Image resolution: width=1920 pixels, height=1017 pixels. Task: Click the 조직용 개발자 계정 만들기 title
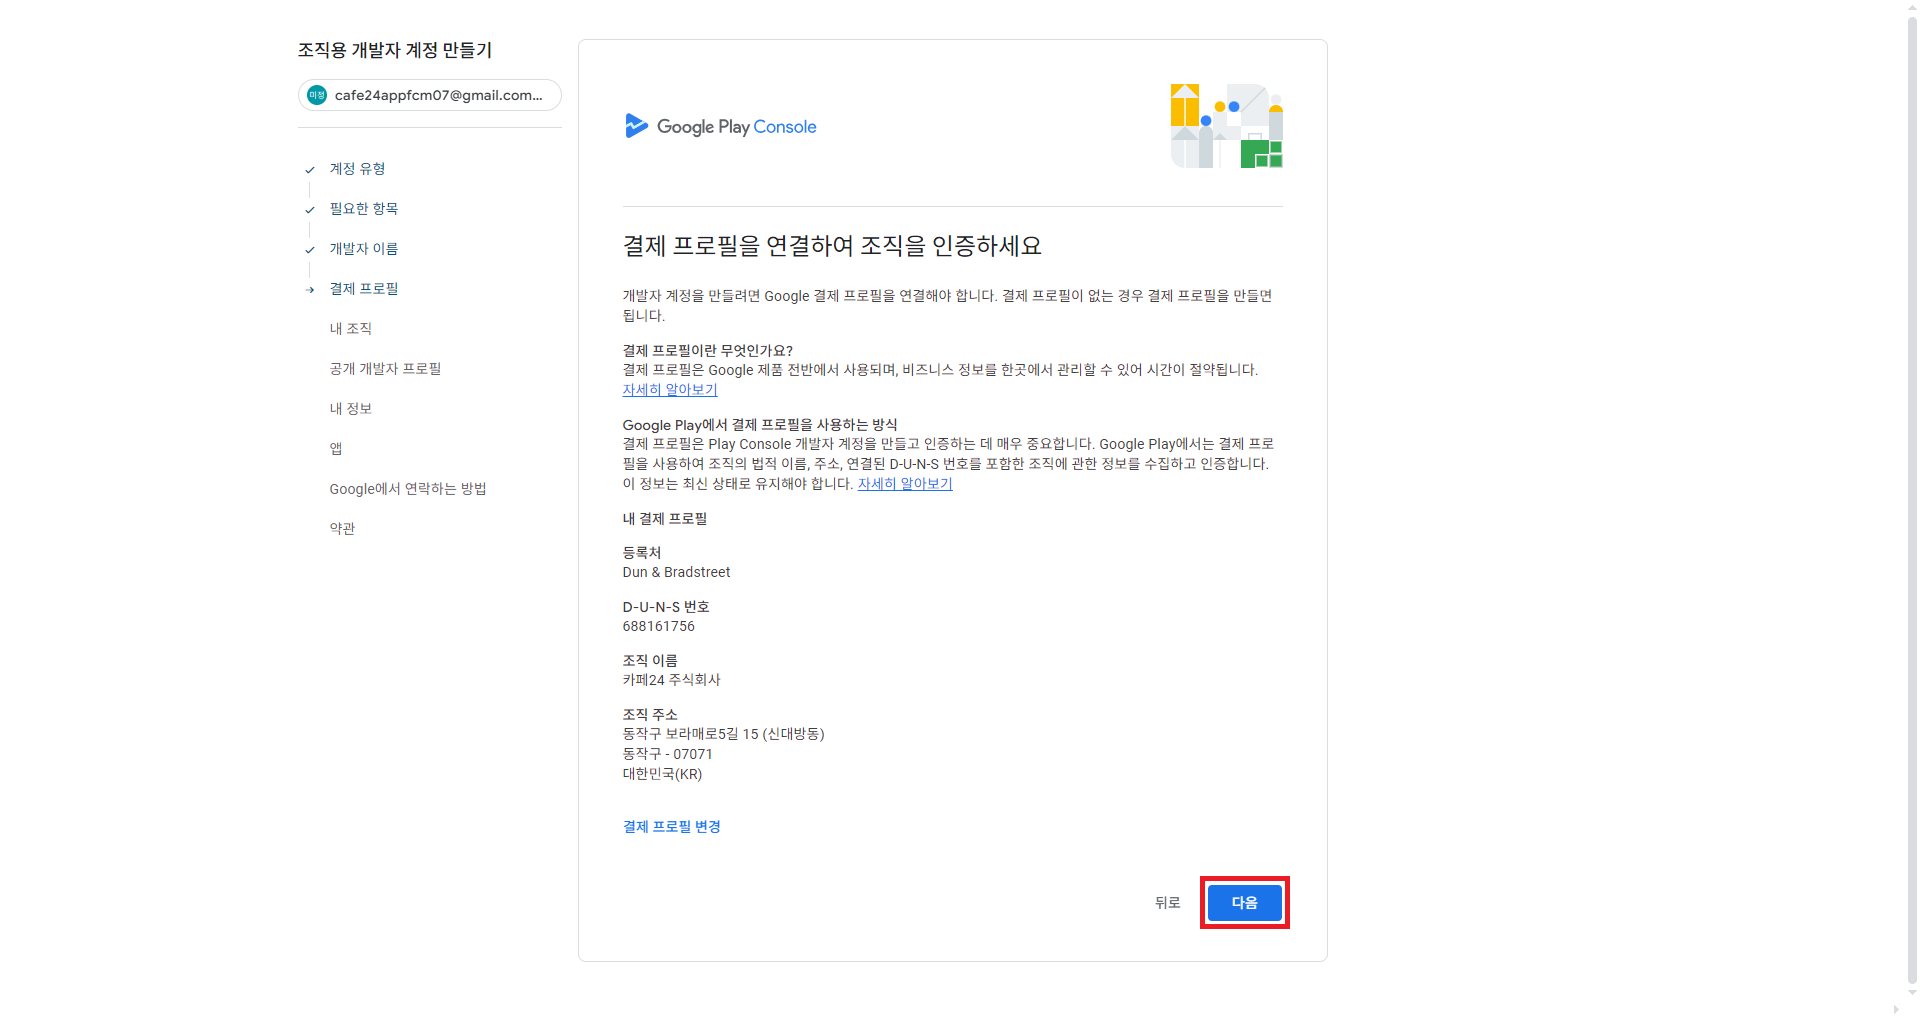394,50
